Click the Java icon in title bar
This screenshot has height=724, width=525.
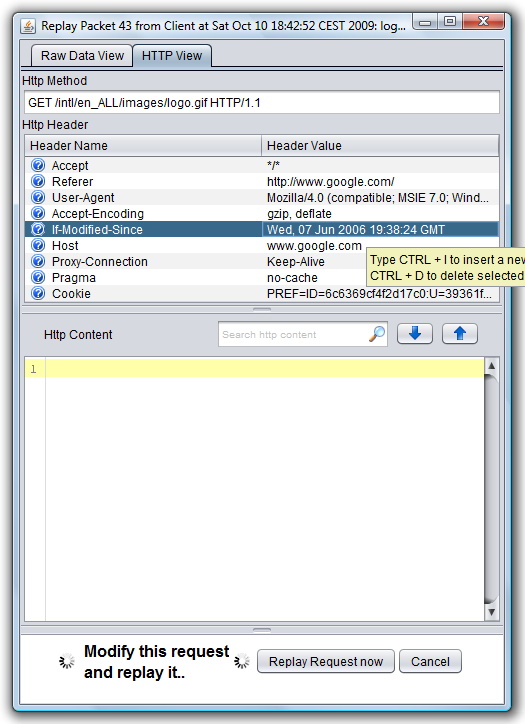point(28,26)
